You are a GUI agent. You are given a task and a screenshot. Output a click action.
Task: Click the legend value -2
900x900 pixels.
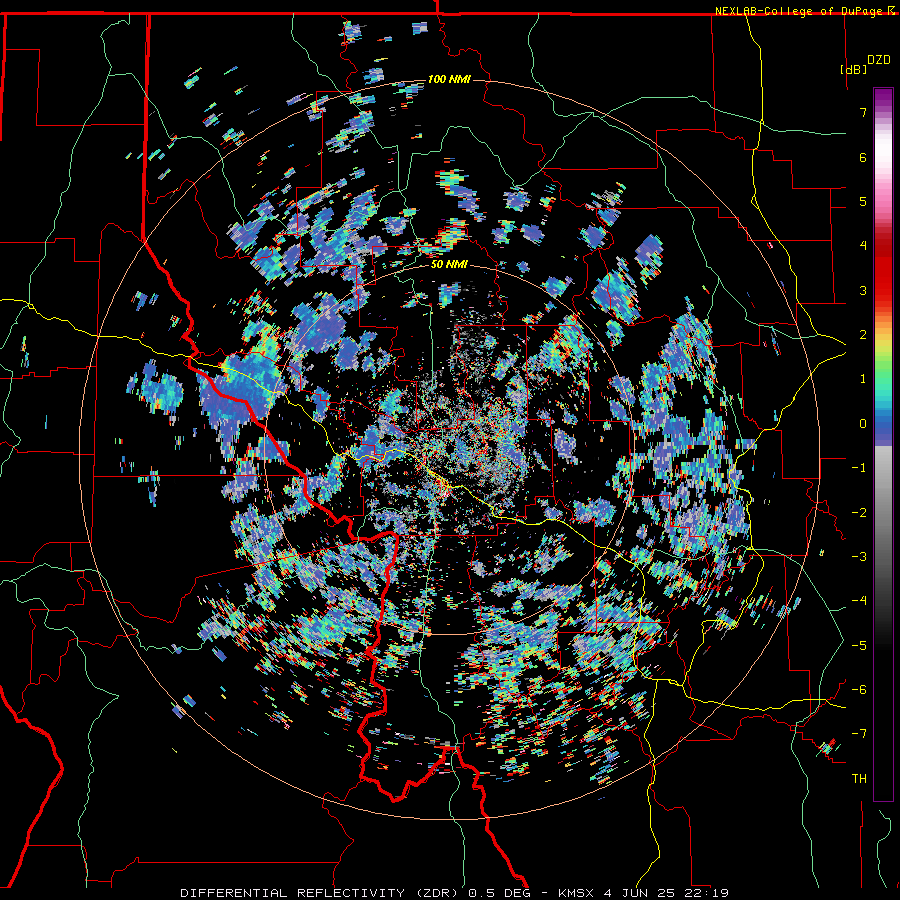pyautogui.click(x=859, y=513)
